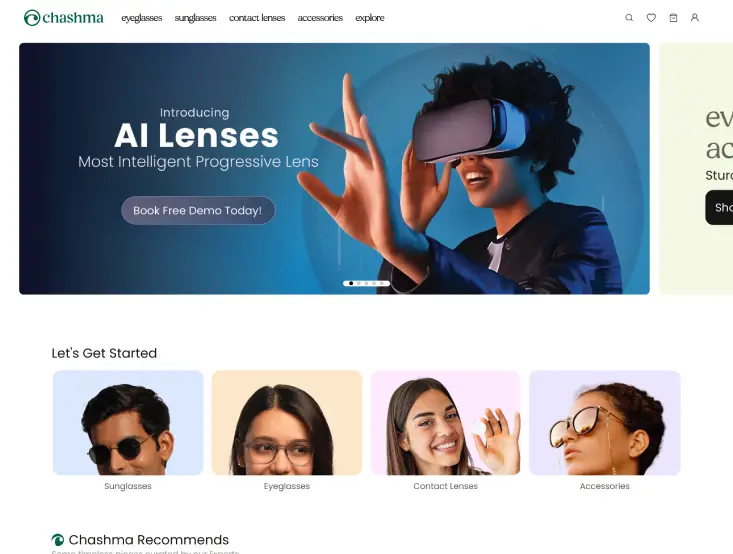Open the sunglasses menu
The width and height of the screenshot is (733, 554).
point(195,18)
